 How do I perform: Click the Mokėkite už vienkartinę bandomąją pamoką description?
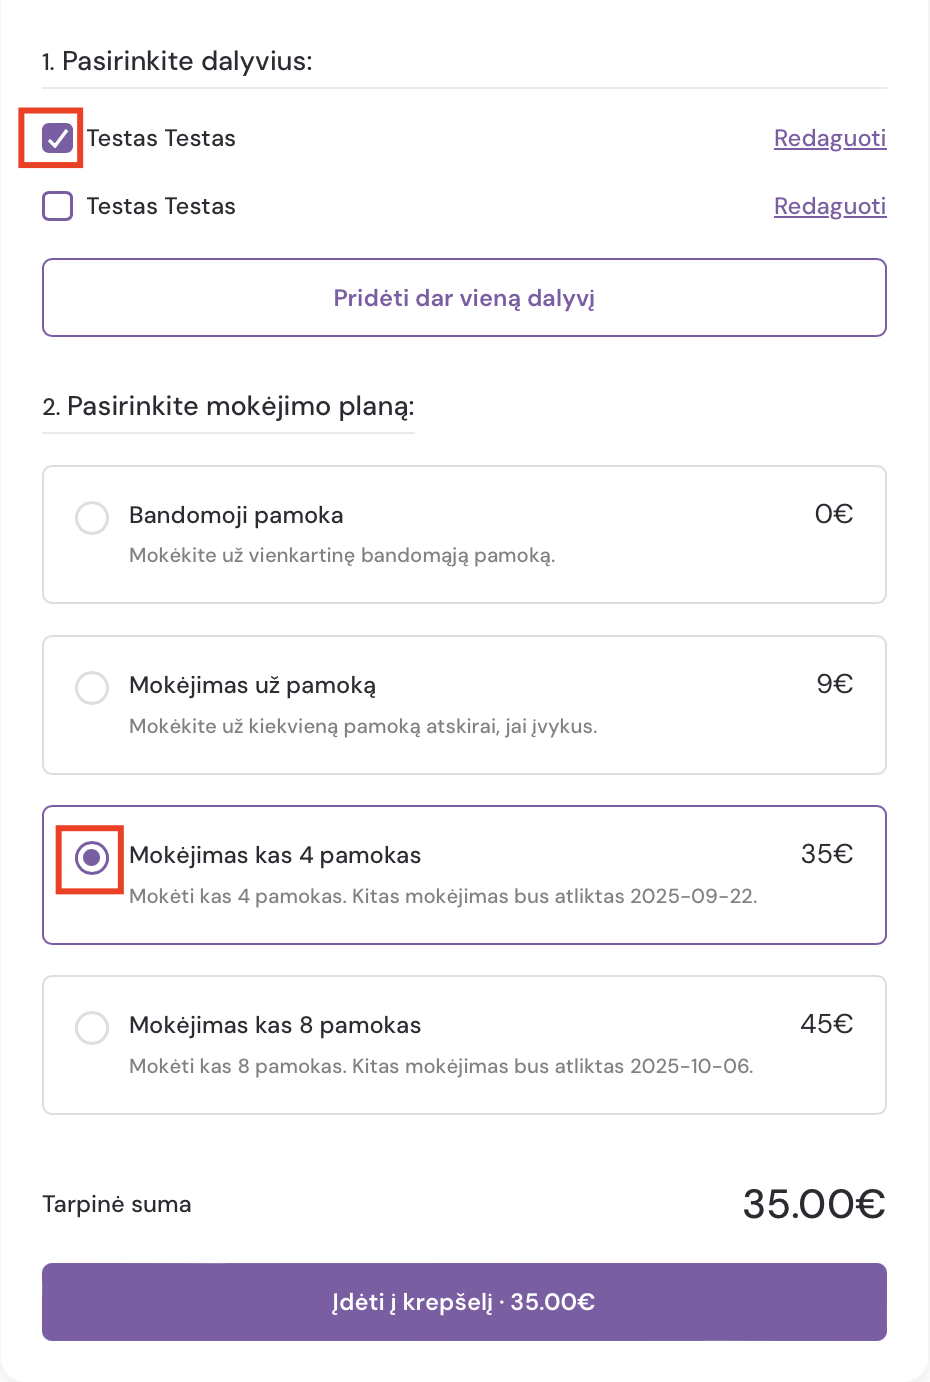[342, 555]
